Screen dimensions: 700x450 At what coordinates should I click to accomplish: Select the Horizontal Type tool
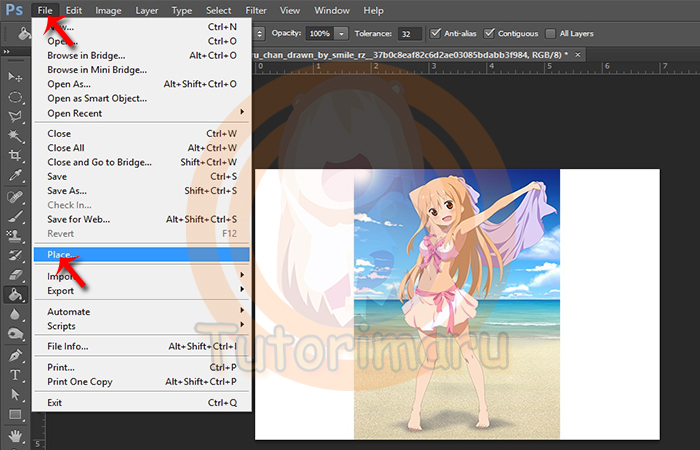point(15,375)
